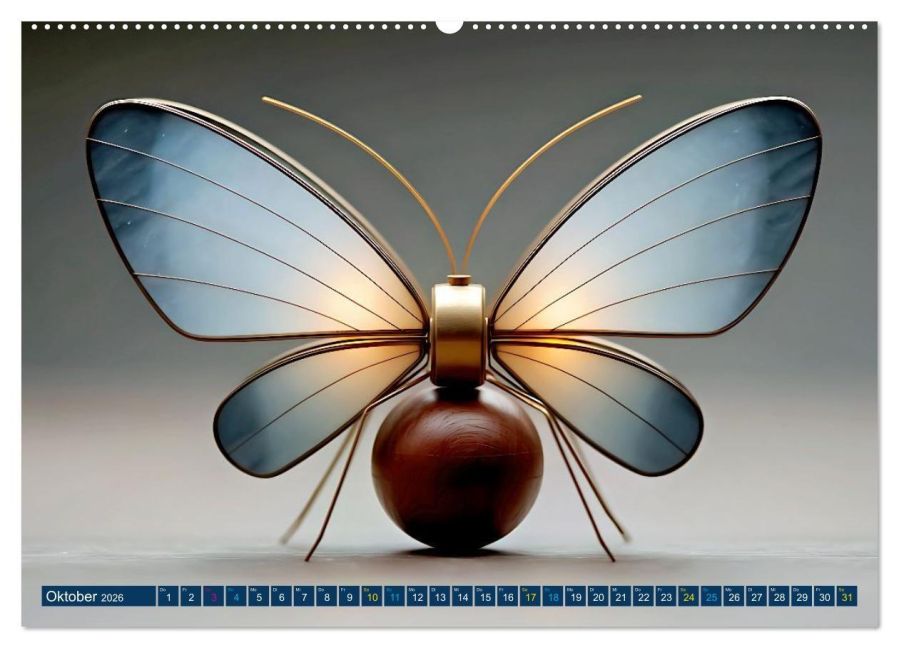Choose day 18 in blue
The width and height of the screenshot is (899, 648).
pos(553,596)
